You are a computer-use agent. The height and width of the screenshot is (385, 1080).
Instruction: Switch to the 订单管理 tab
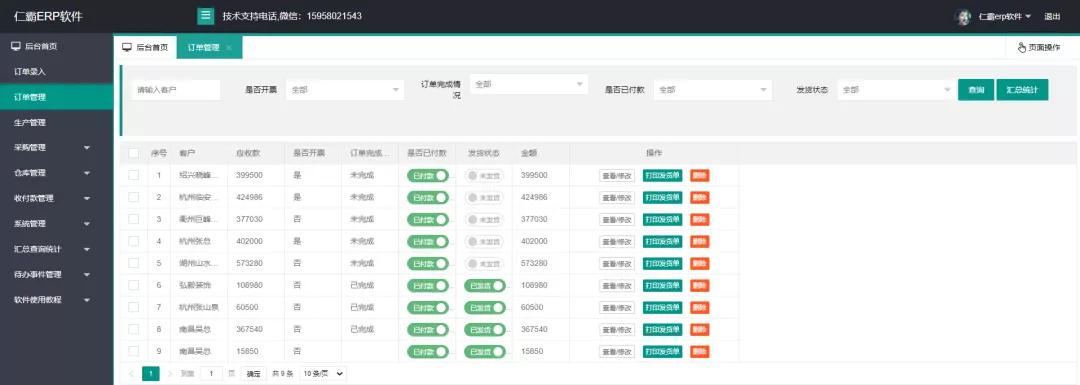point(209,48)
